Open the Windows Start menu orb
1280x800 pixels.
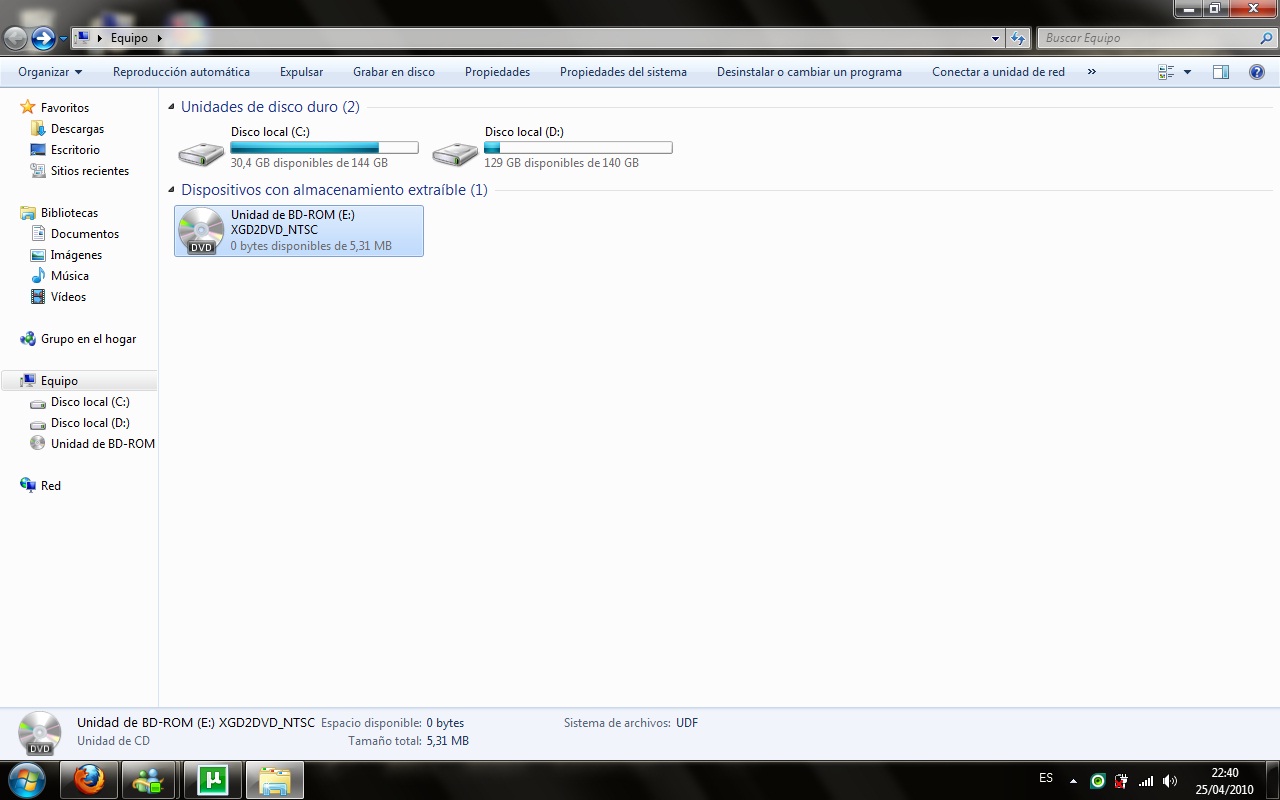coord(27,779)
